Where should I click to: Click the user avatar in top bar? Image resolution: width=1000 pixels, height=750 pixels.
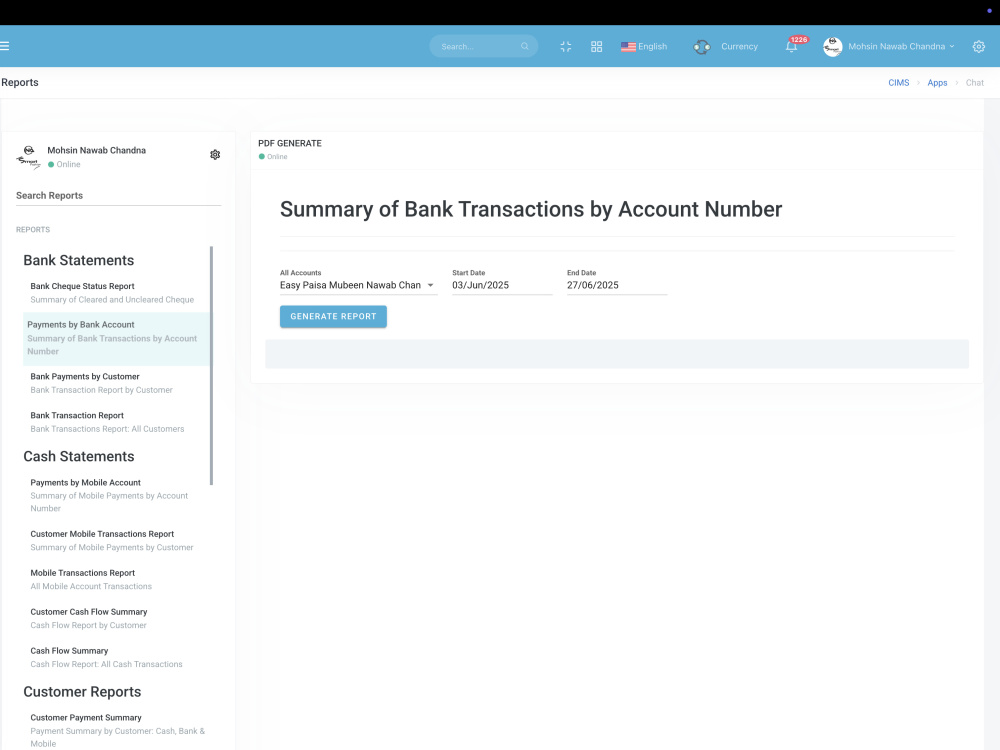coord(832,47)
